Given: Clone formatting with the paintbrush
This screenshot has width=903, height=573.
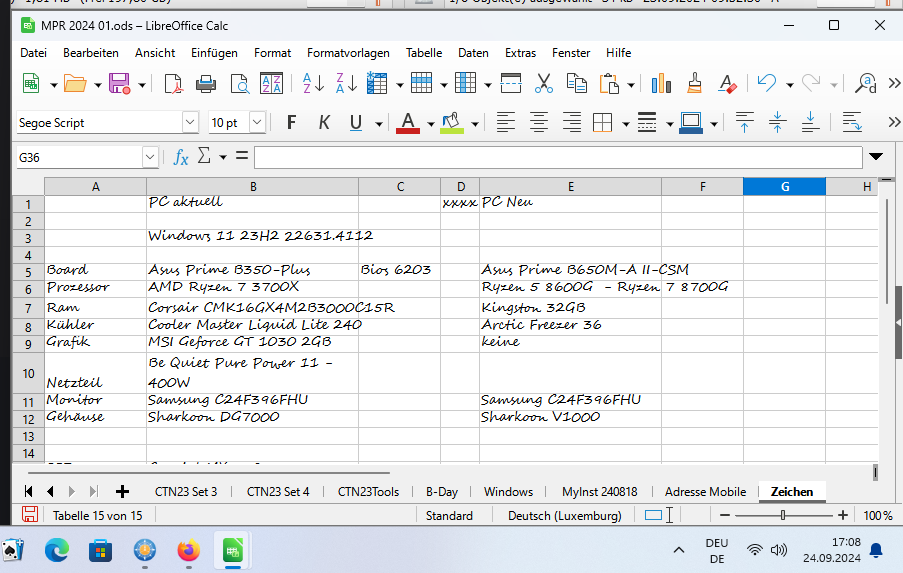Looking at the screenshot, I should 695,84.
